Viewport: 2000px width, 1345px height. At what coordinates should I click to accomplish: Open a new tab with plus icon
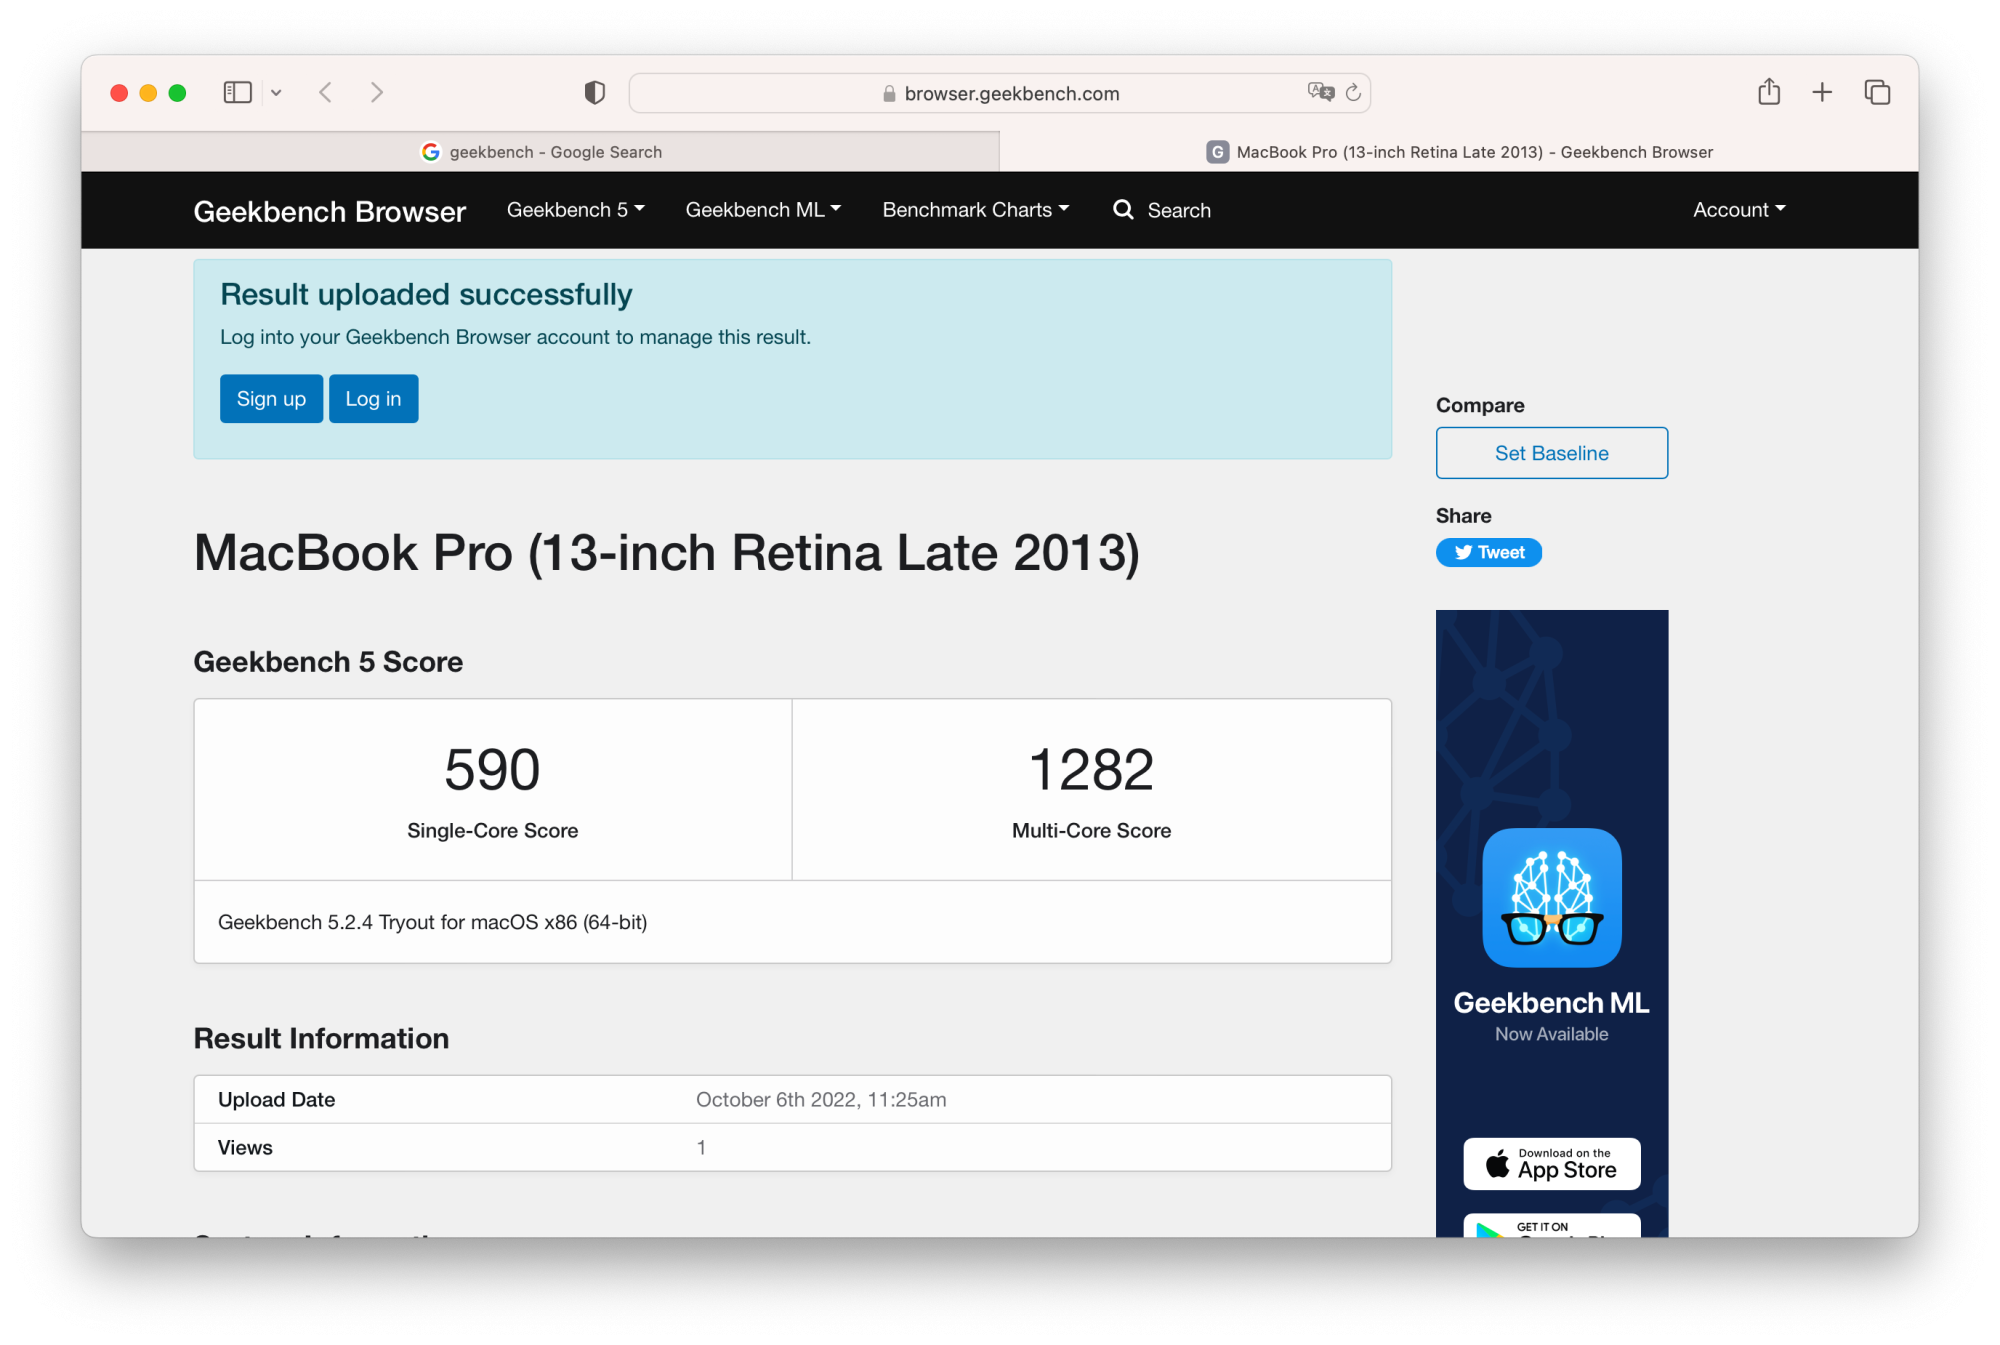click(1821, 92)
